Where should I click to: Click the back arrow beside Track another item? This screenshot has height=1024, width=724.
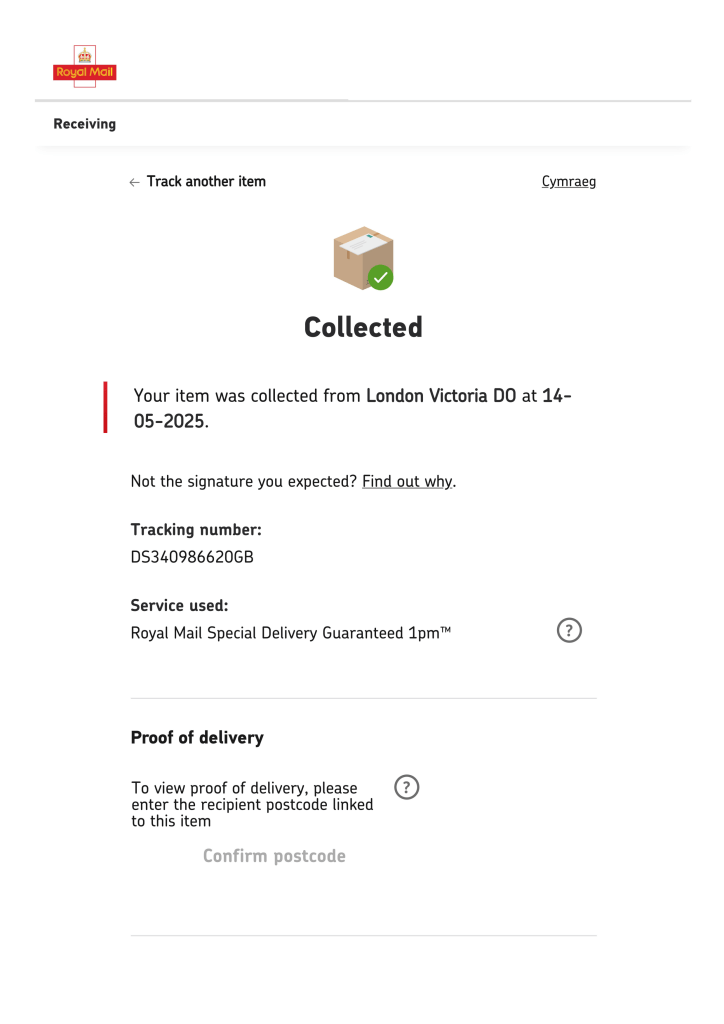[x=135, y=182]
